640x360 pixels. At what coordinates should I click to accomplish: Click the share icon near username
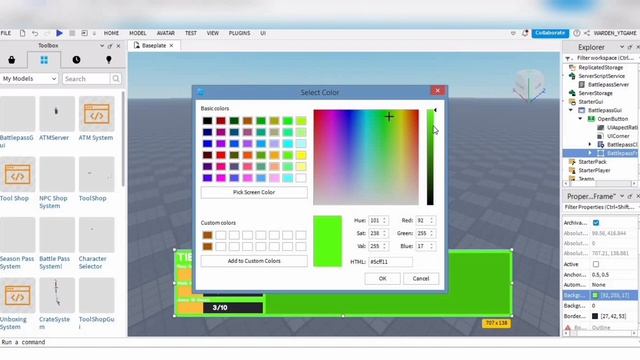(587, 33)
